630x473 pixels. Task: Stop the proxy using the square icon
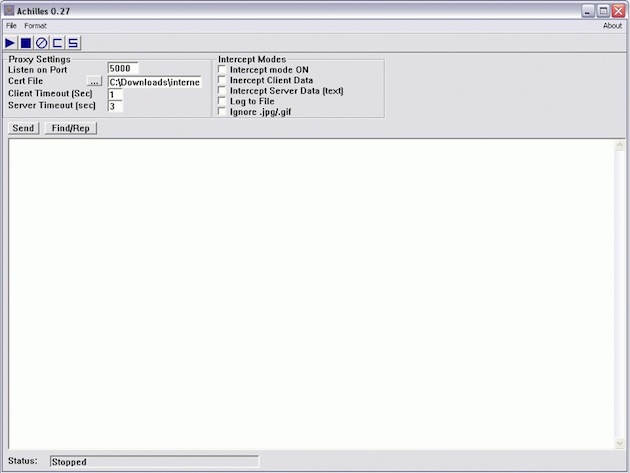click(x=26, y=43)
